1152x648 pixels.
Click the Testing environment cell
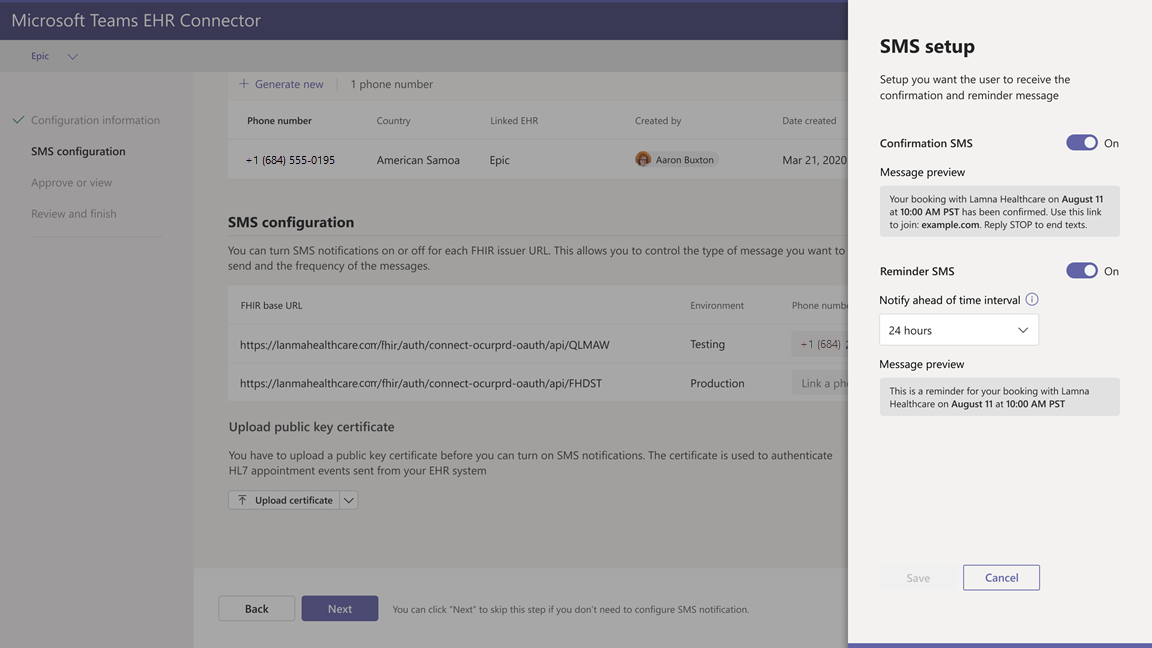coord(708,344)
